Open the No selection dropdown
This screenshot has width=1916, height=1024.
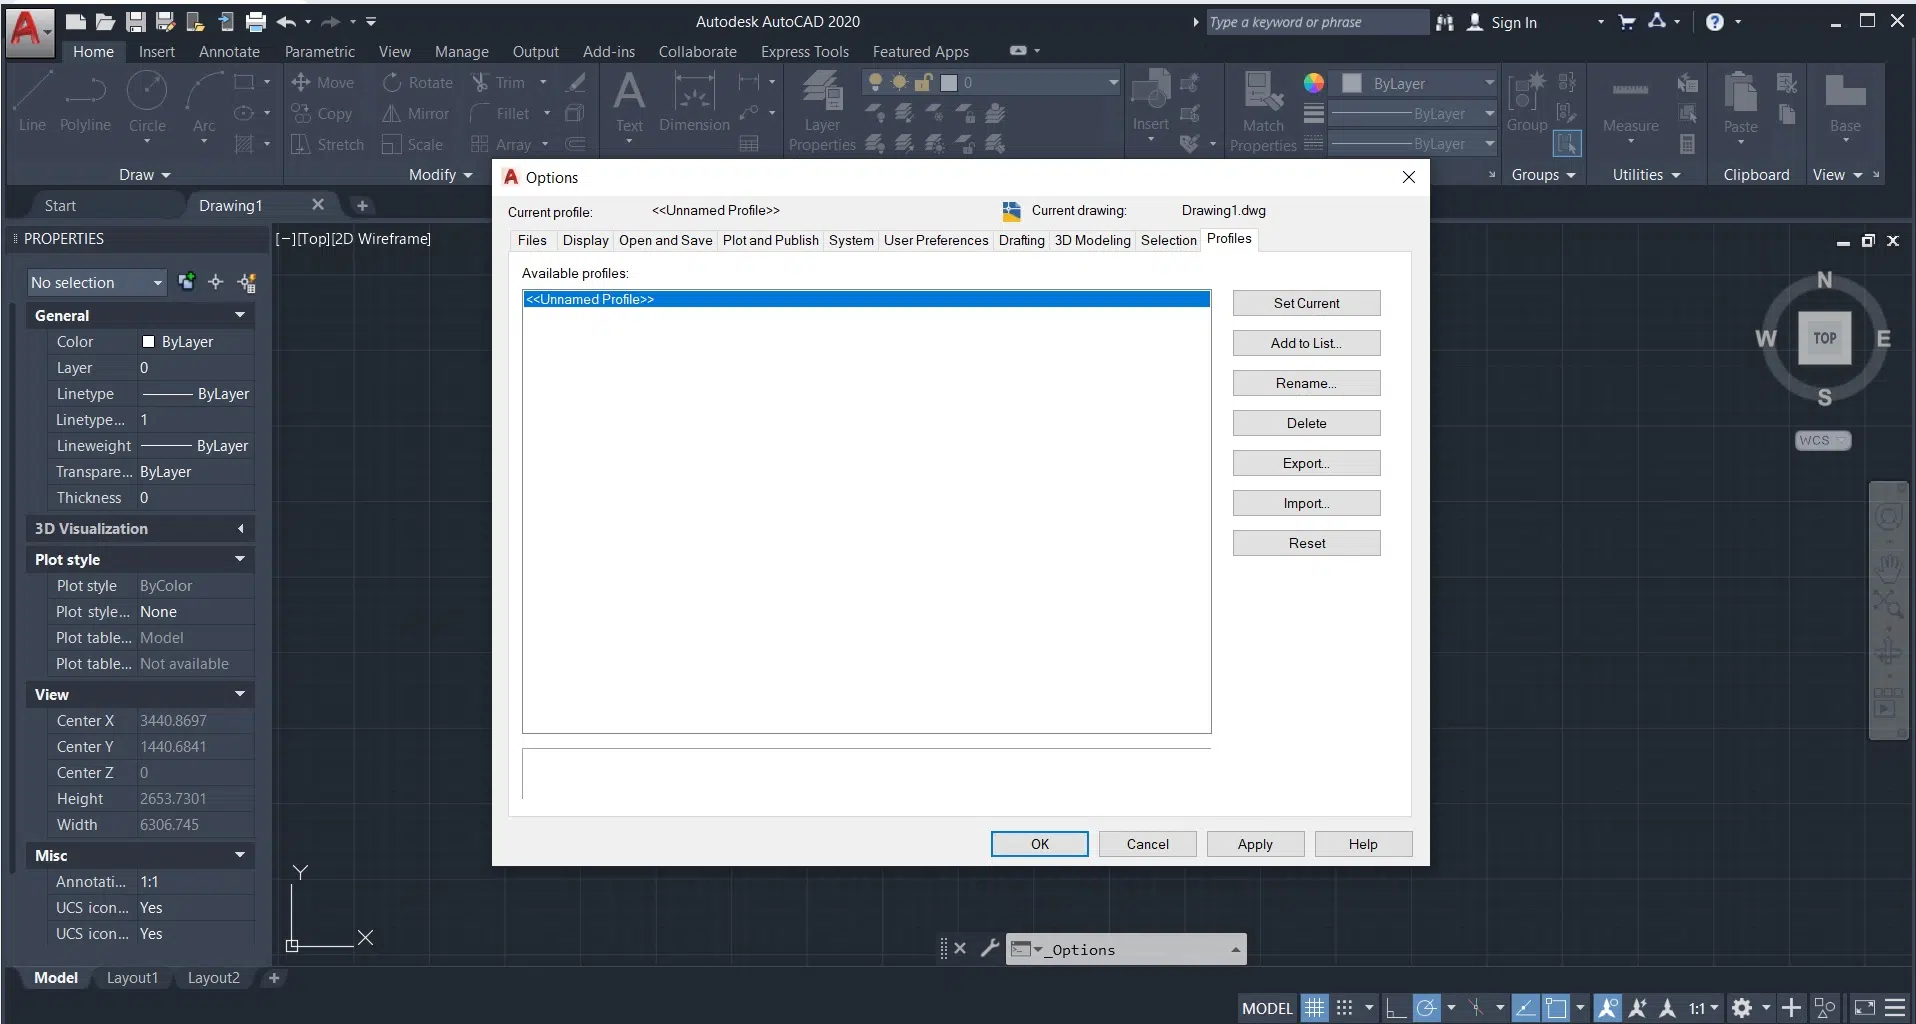point(96,283)
